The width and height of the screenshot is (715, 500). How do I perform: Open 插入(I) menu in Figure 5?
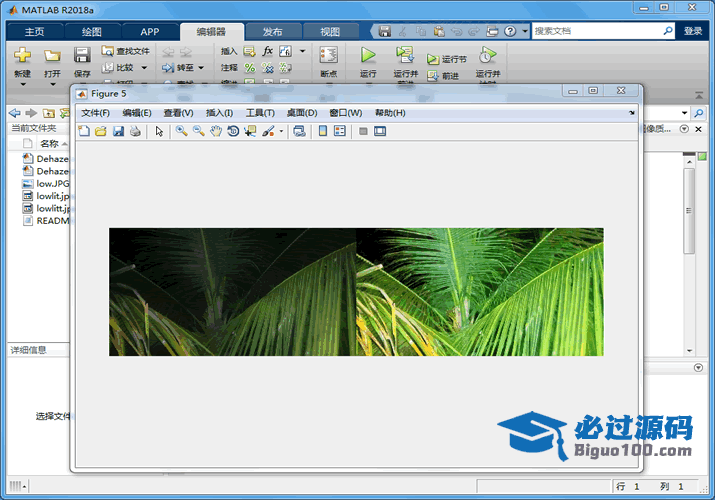tap(219, 113)
